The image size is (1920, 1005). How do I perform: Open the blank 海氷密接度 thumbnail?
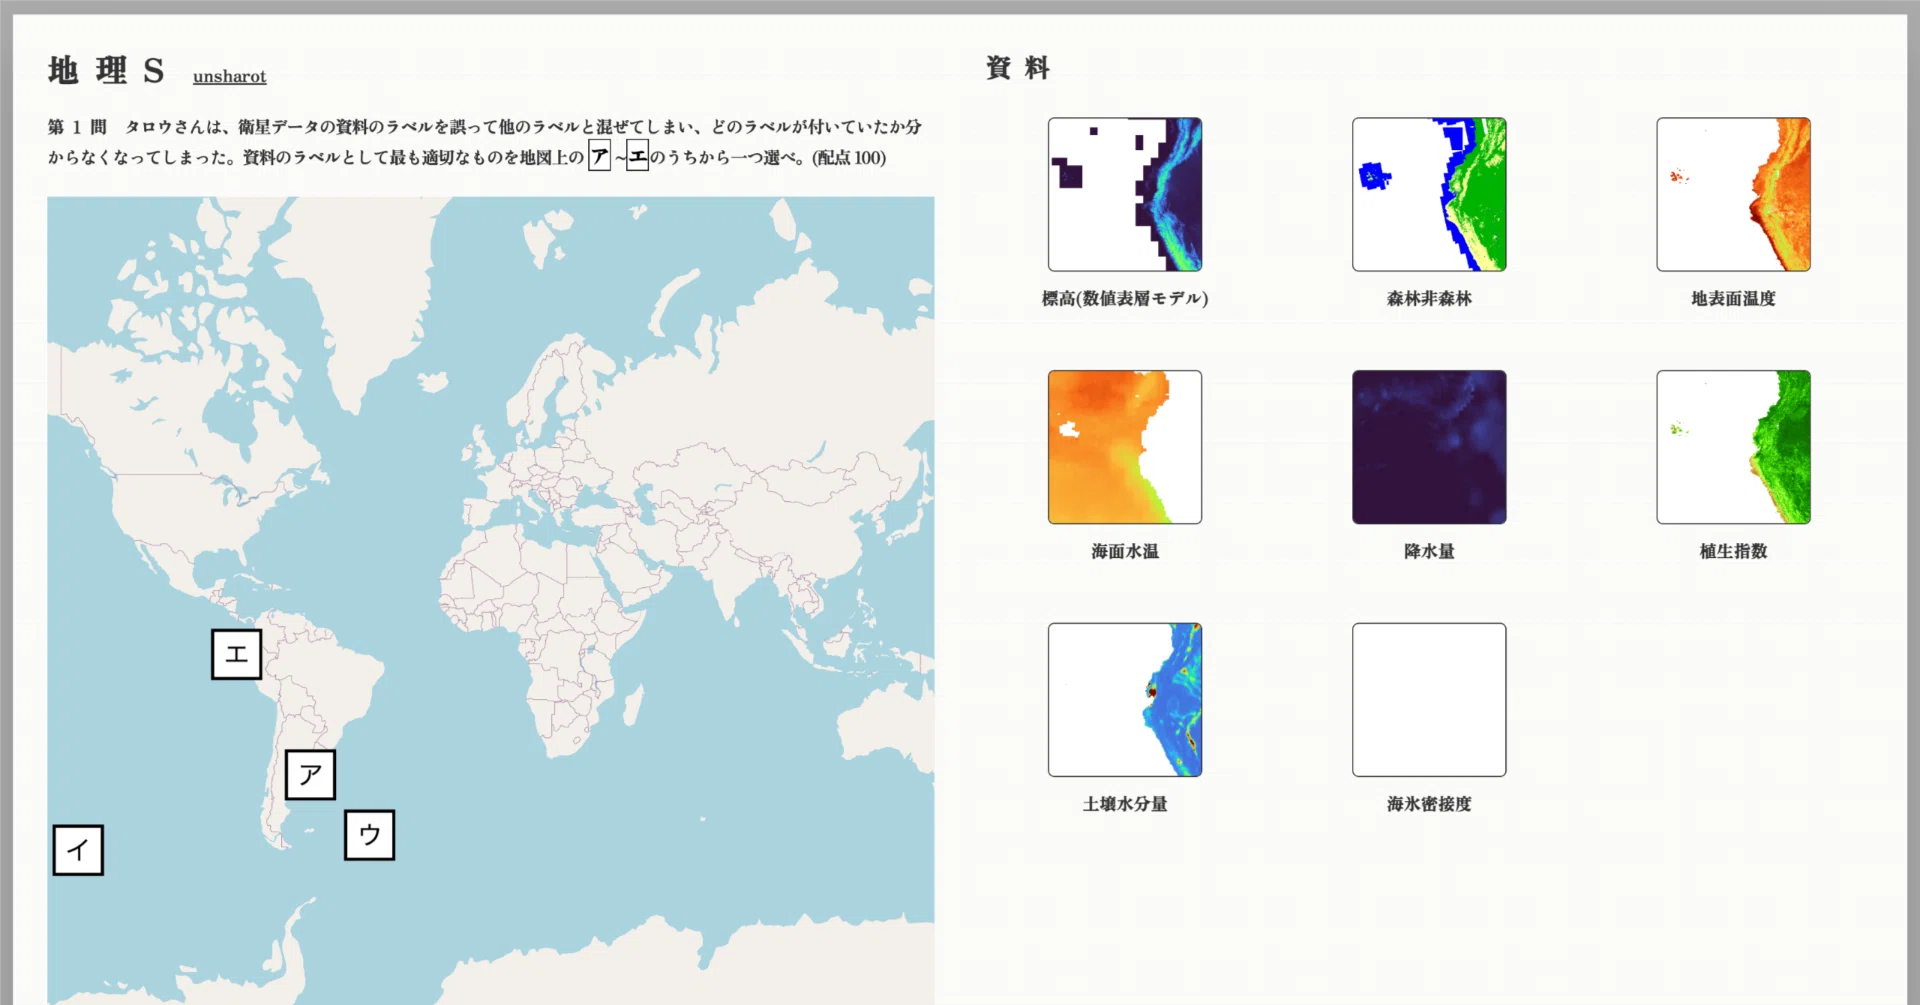[x=1429, y=700]
